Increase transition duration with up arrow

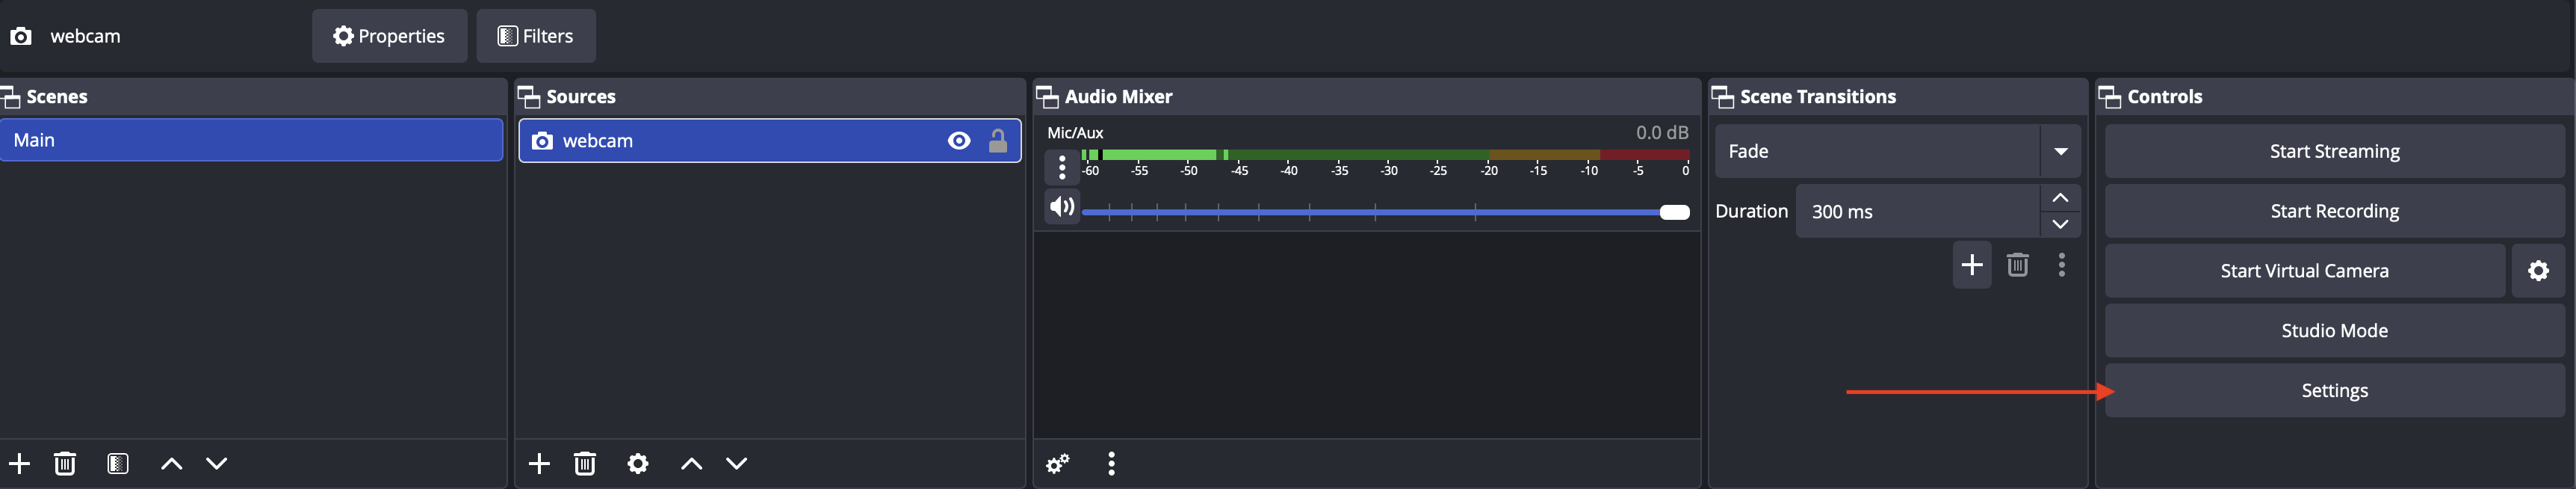2060,198
